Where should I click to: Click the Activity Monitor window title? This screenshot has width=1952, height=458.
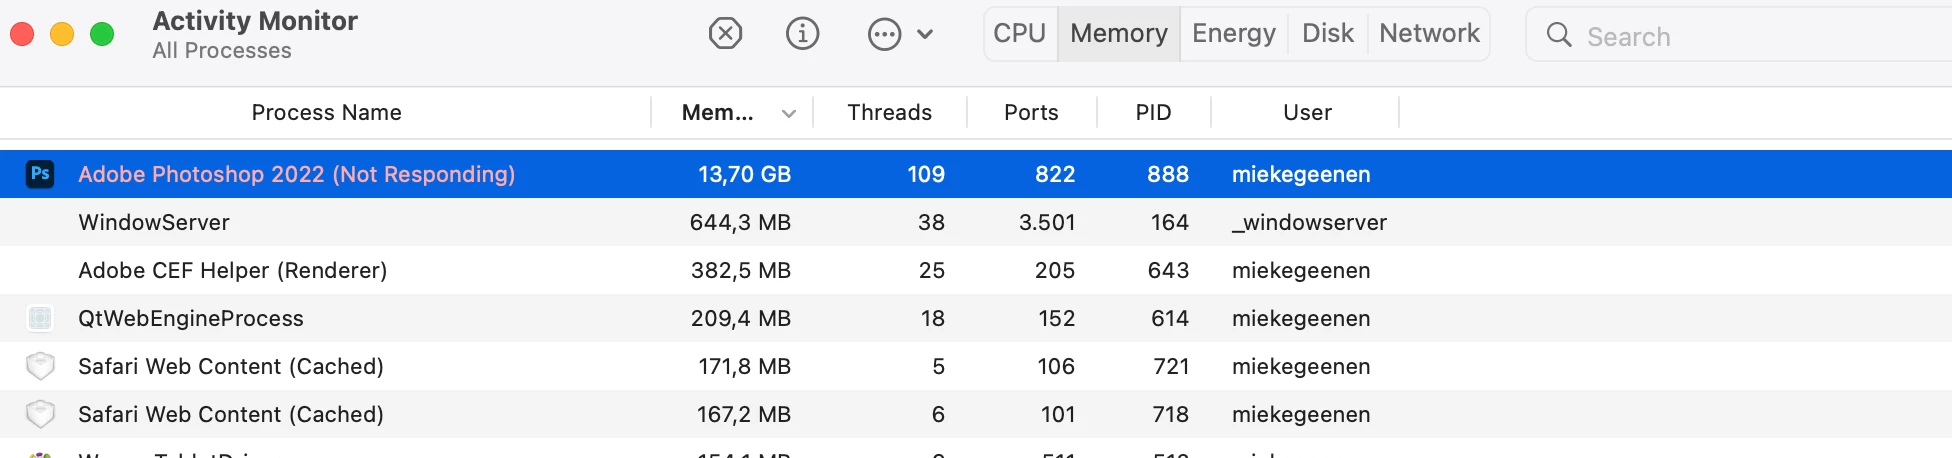[255, 21]
